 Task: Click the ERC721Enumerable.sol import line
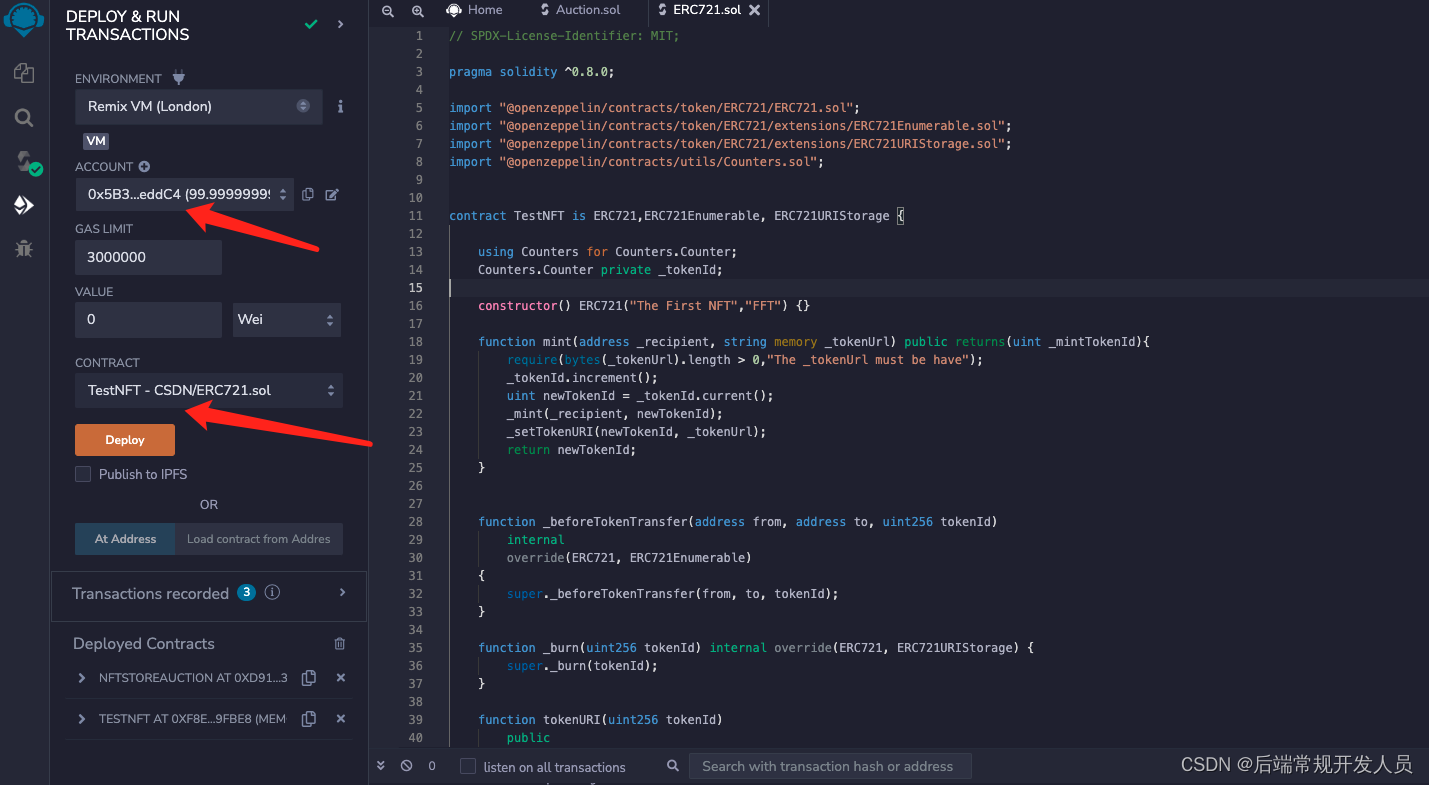732,126
